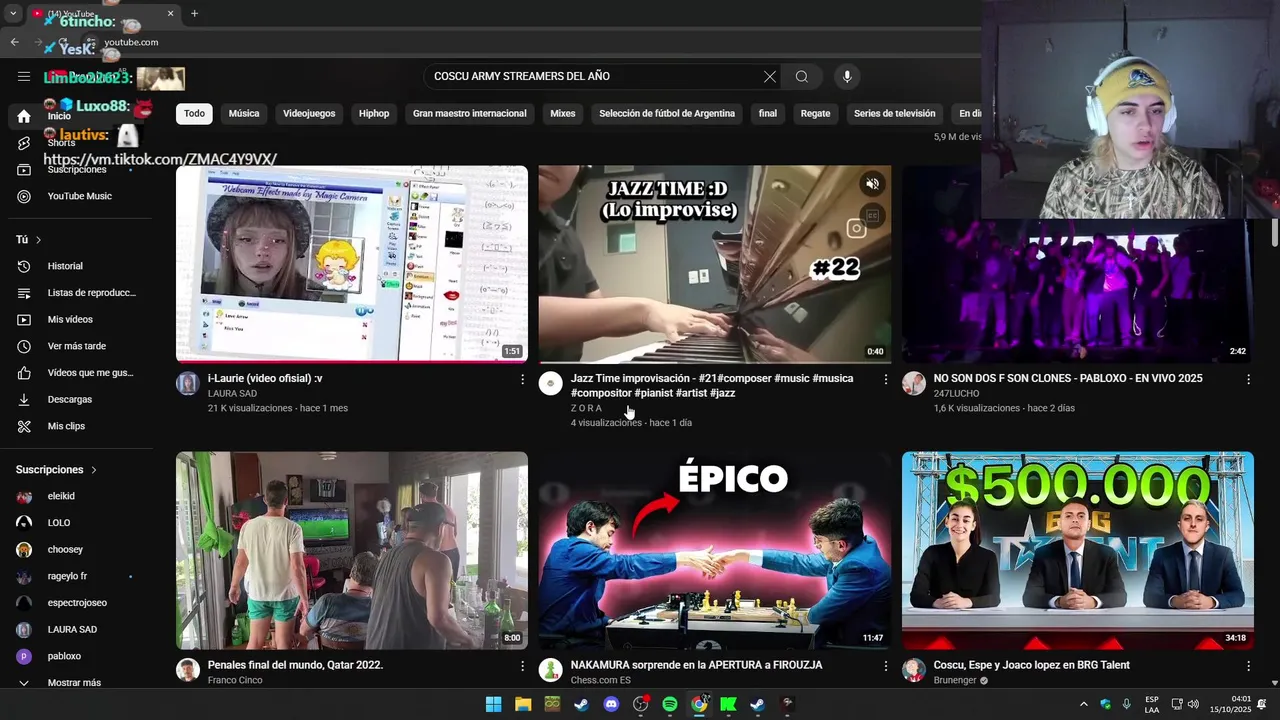Open the YouTube hamburger guide menu

(x=24, y=77)
